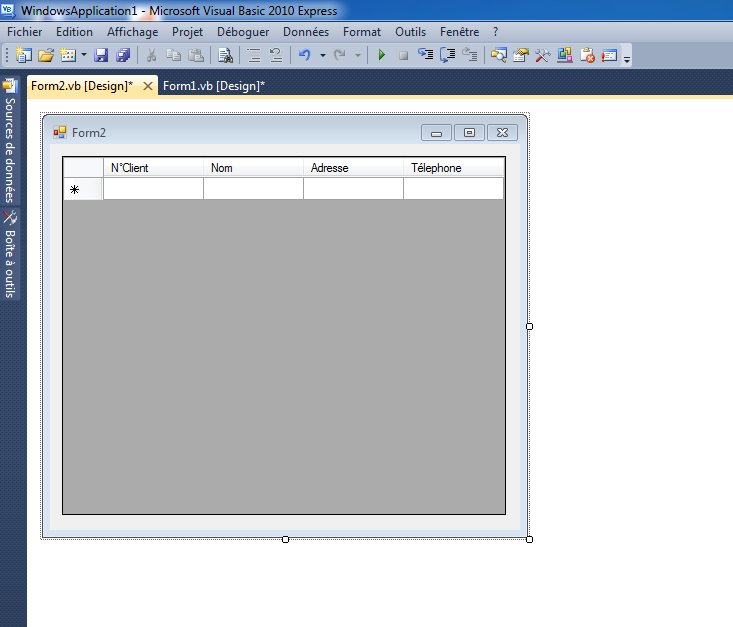Click the empty cell under Télephone

(x=453, y=189)
